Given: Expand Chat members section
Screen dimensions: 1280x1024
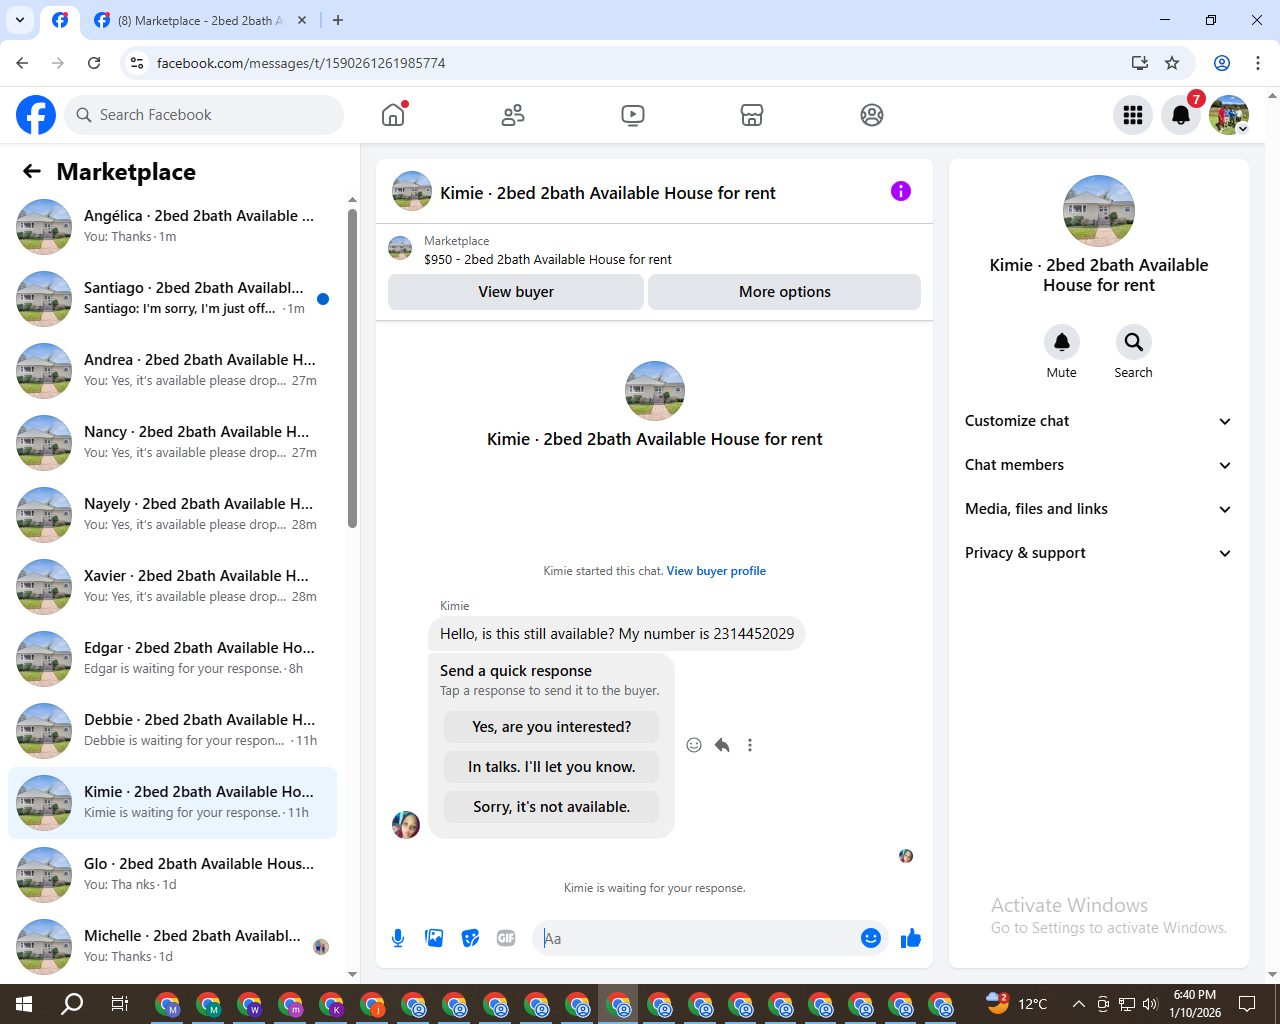Looking at the screenshot, I should pos(1098,465).
